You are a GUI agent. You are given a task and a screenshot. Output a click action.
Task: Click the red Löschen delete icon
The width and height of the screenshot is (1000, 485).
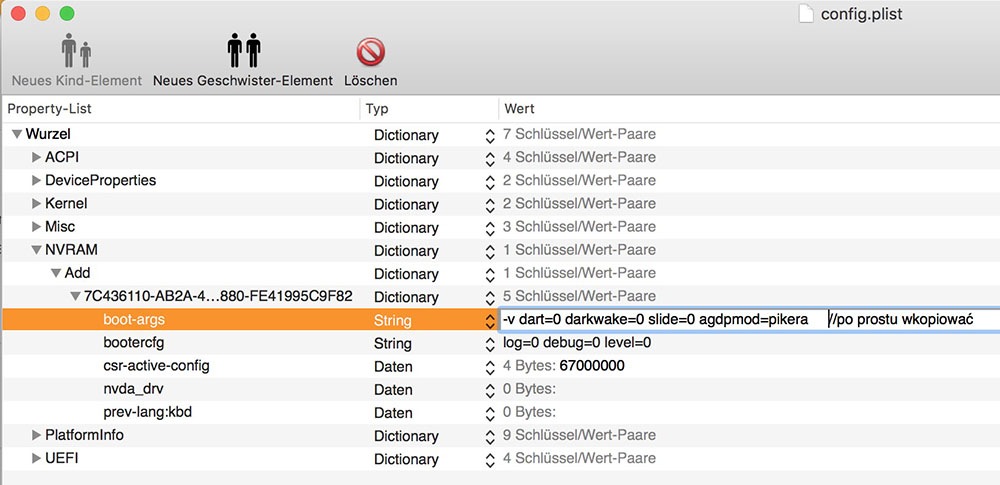370,51
